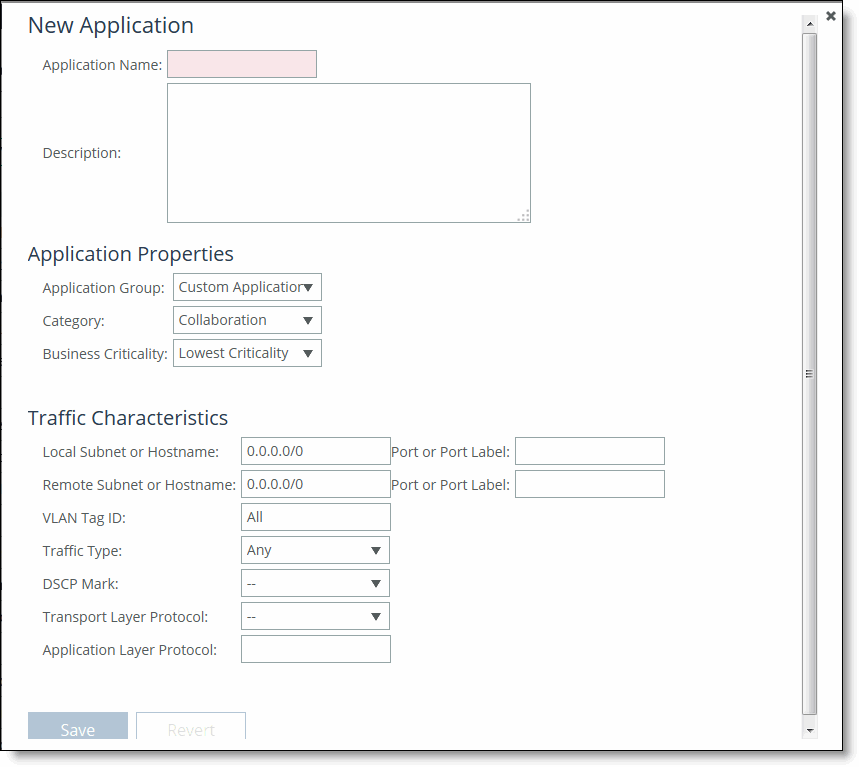Viewport: 859px width, 767px height.
Task: Focus the remote Port or Port Label field
Action: (589, 485)
